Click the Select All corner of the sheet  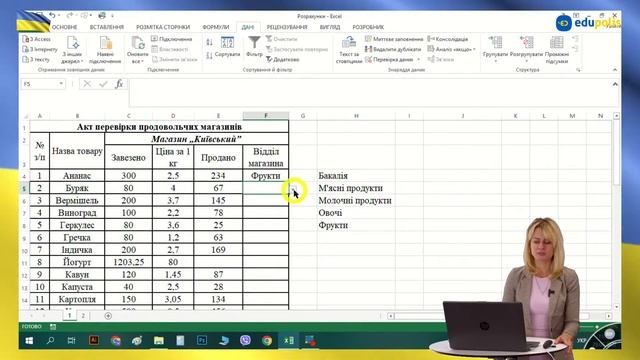point(25,116)
